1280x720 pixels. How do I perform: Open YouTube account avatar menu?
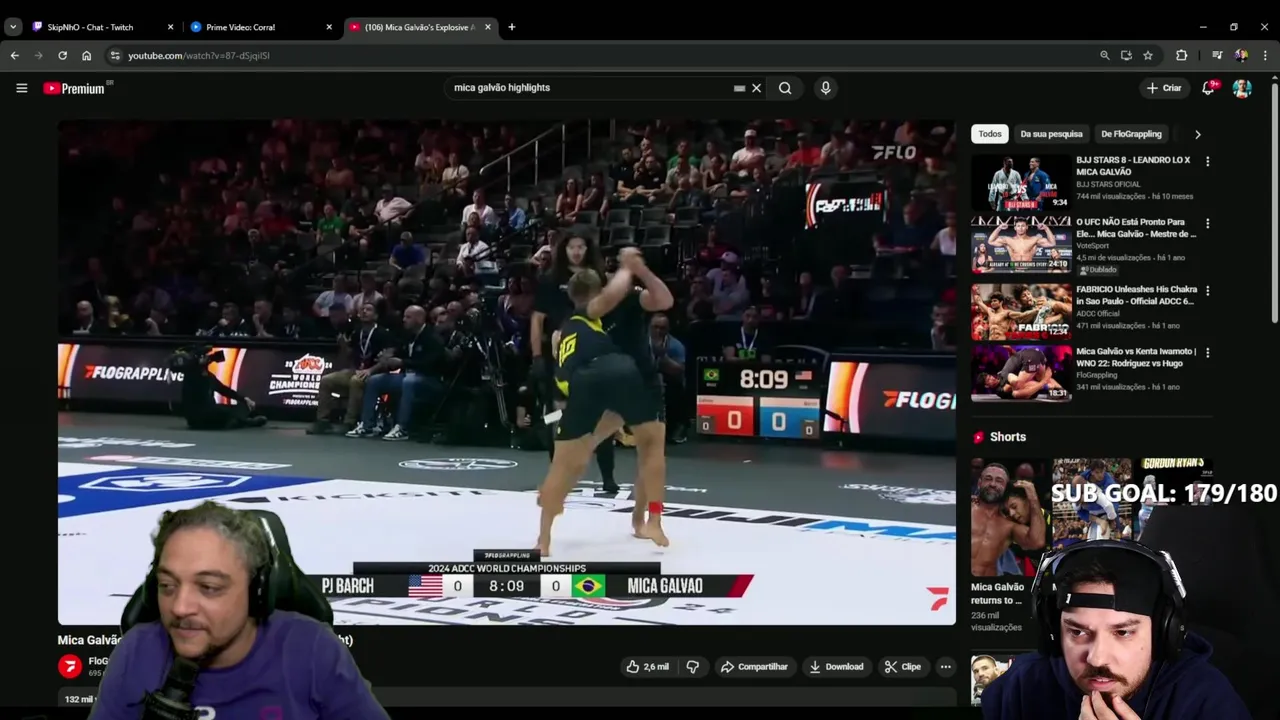[1242, 88]
